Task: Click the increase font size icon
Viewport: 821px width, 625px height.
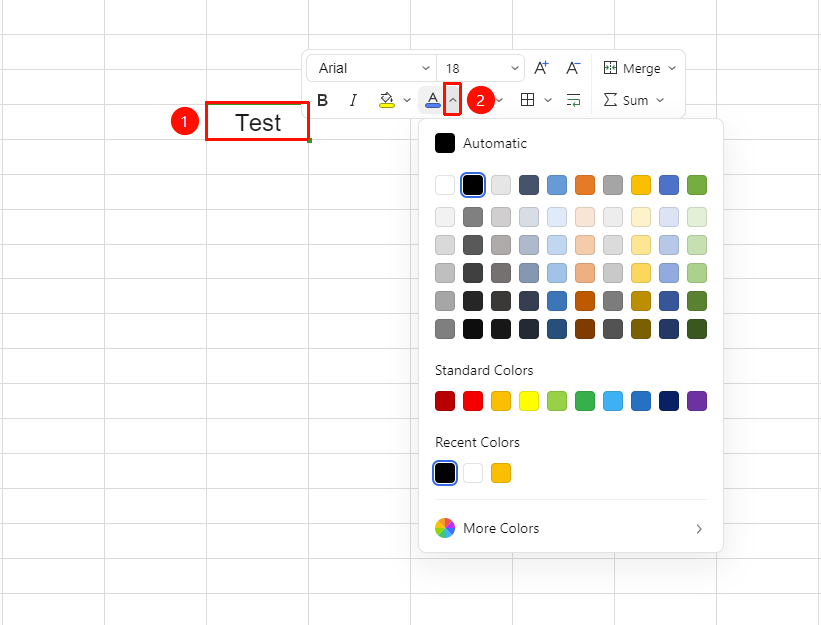Action: (541, 68)
